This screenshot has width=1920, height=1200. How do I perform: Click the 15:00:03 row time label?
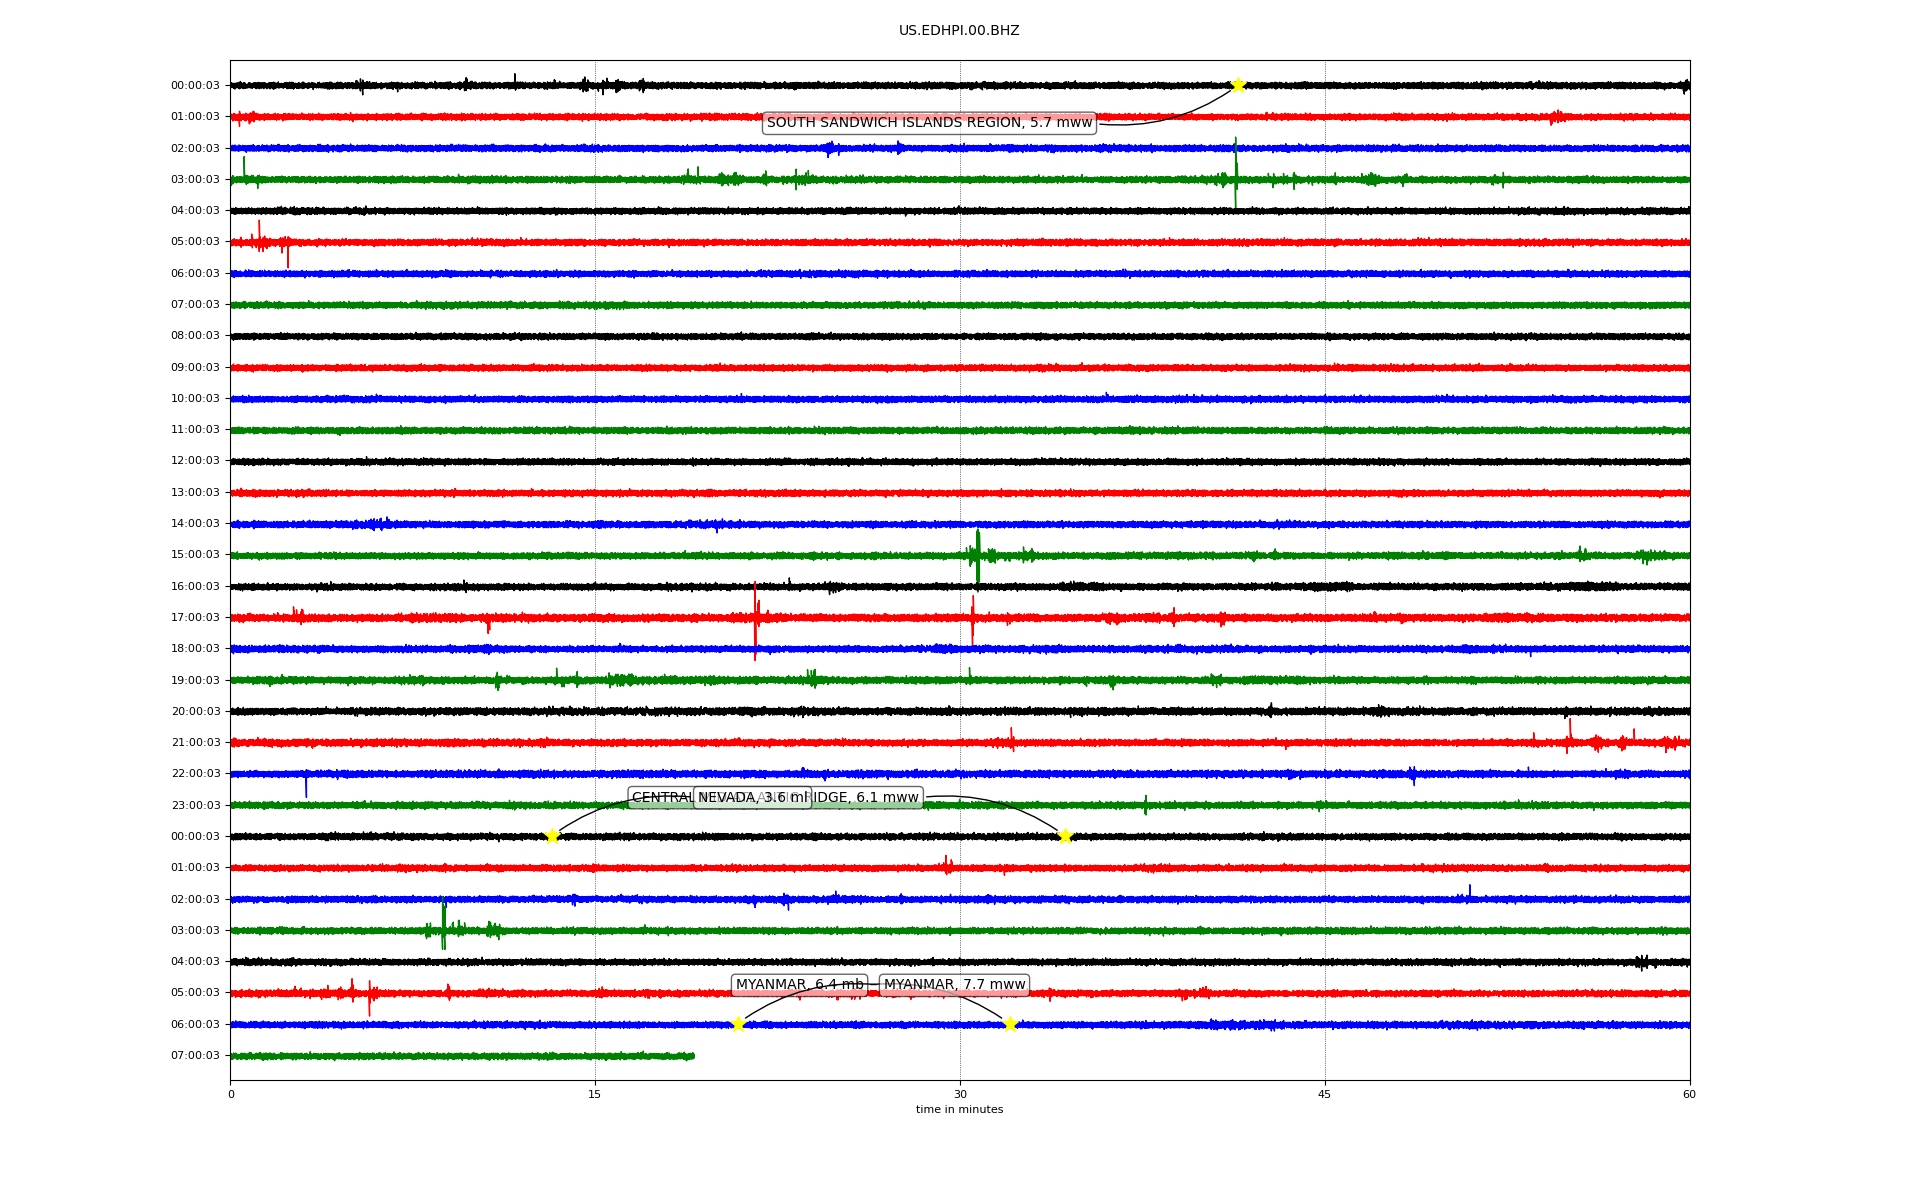(195, 555)
